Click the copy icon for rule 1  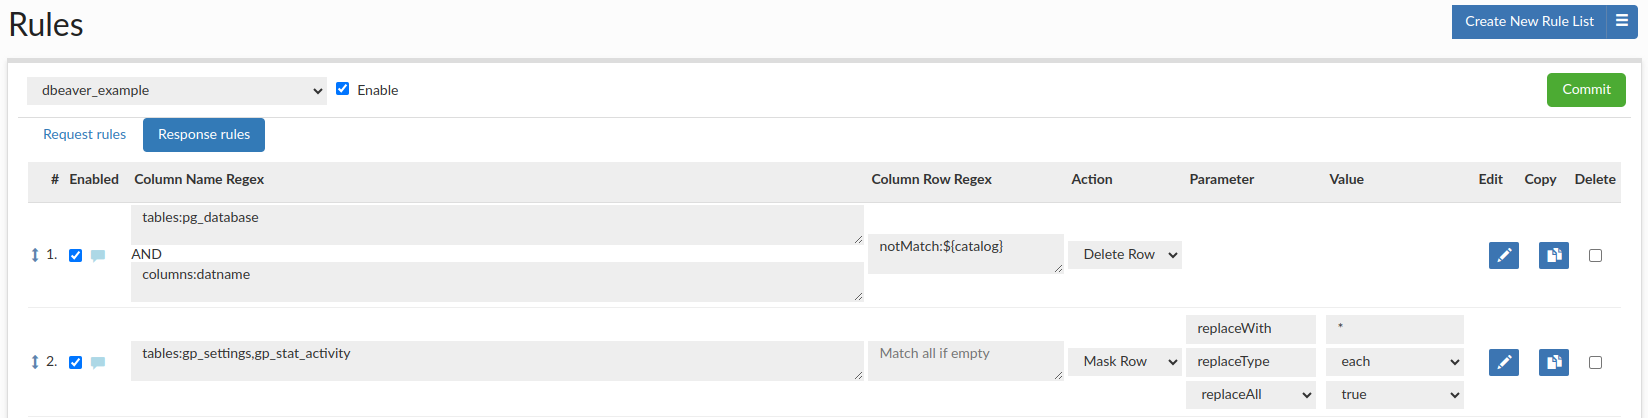coord(1553,255)
